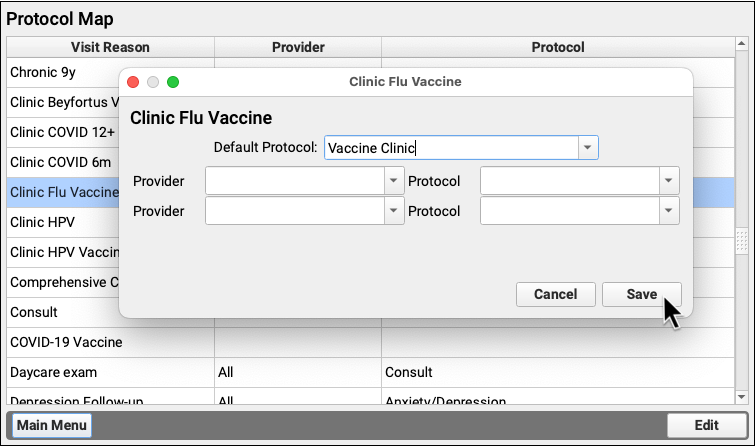Open the Main Menu

coord(52,425)
